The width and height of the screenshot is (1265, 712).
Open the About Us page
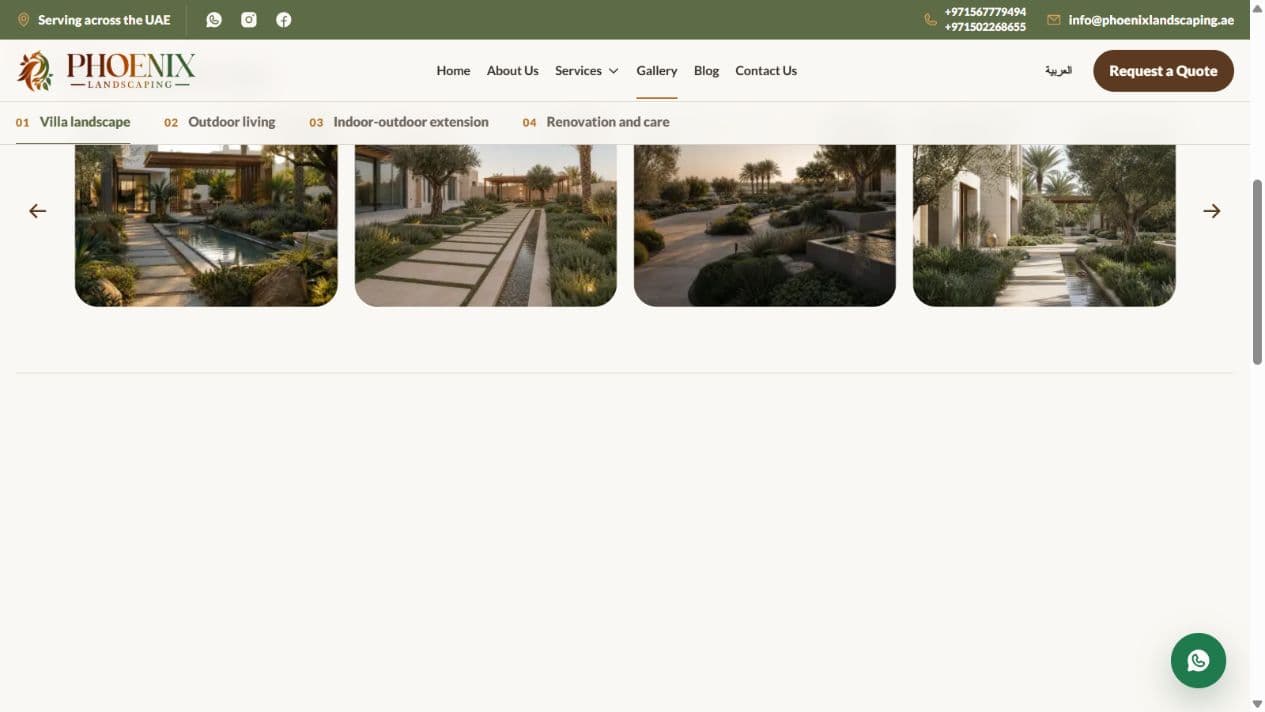click(x=512, y=71)
